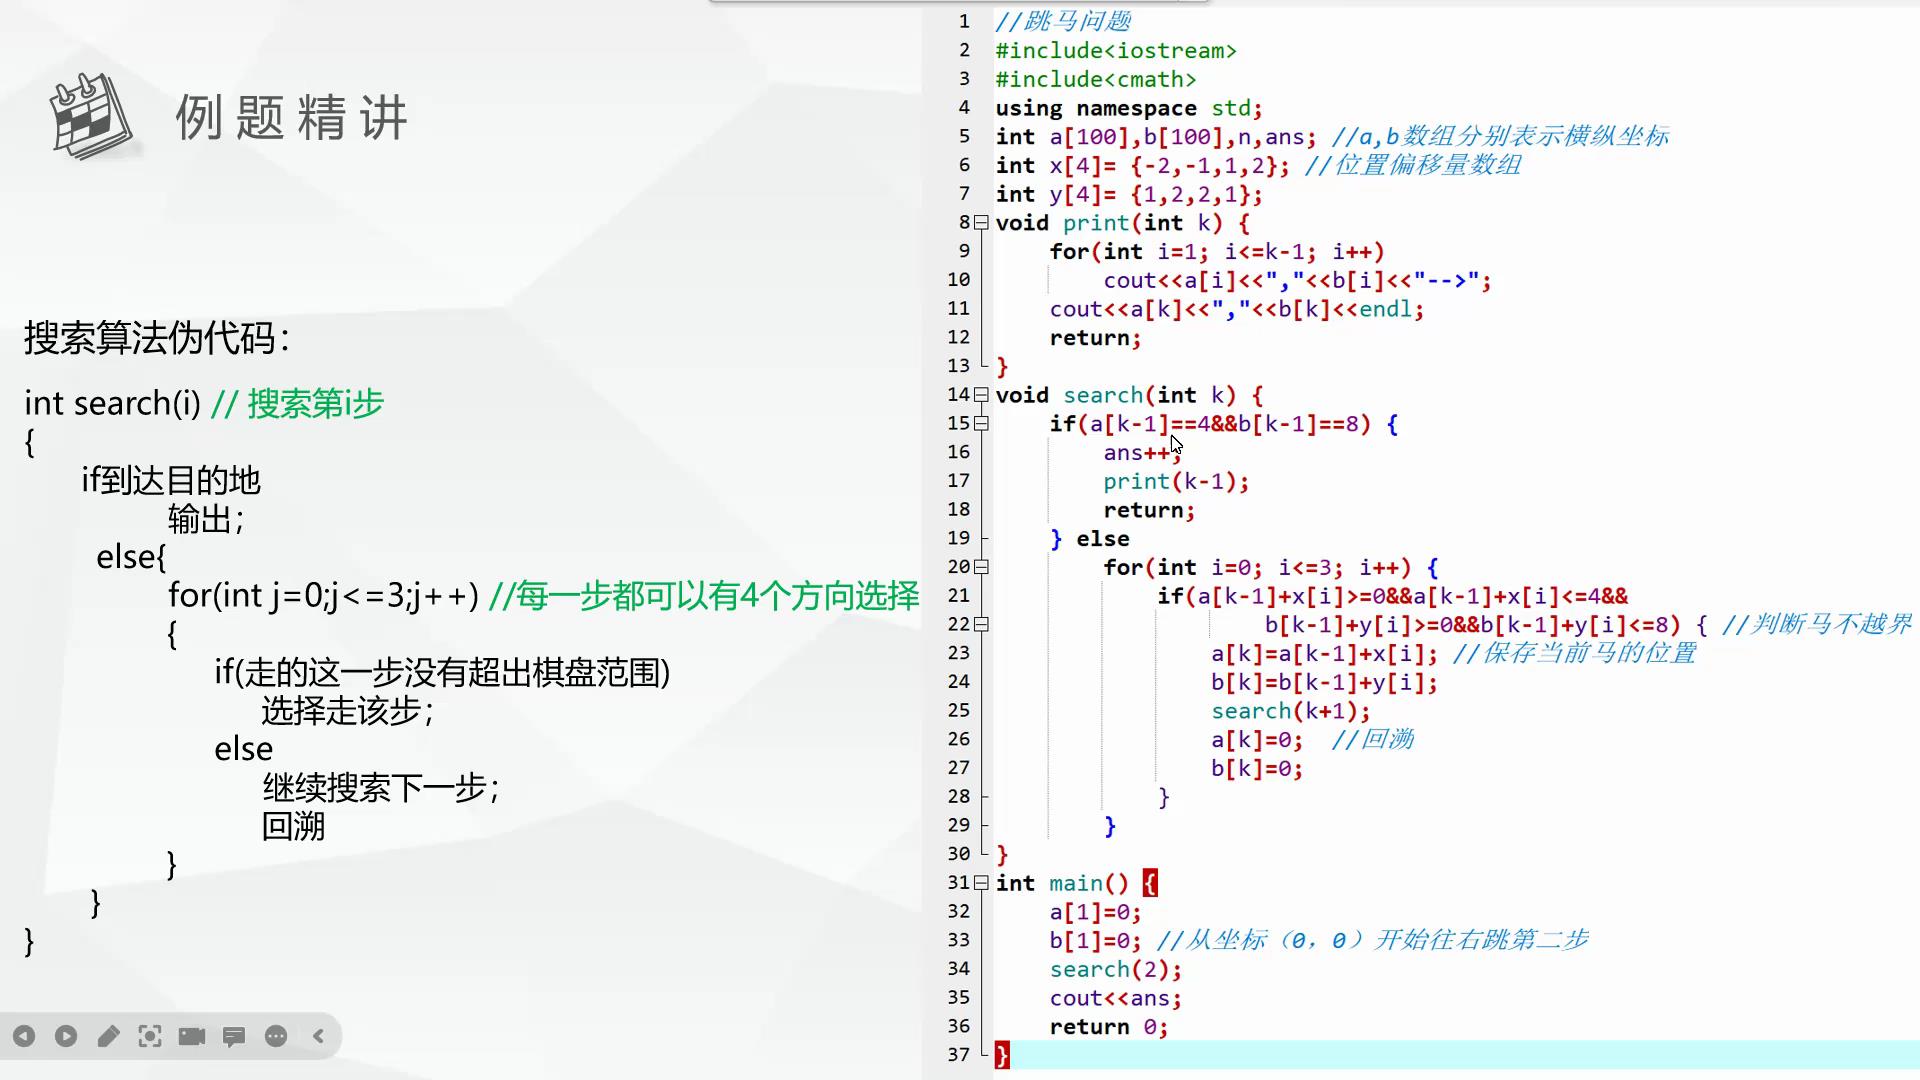Click the 'b[k]=0;' statement
Image resolution: width=1920 pixels, height=1080 pixels.
point(1257,769)
